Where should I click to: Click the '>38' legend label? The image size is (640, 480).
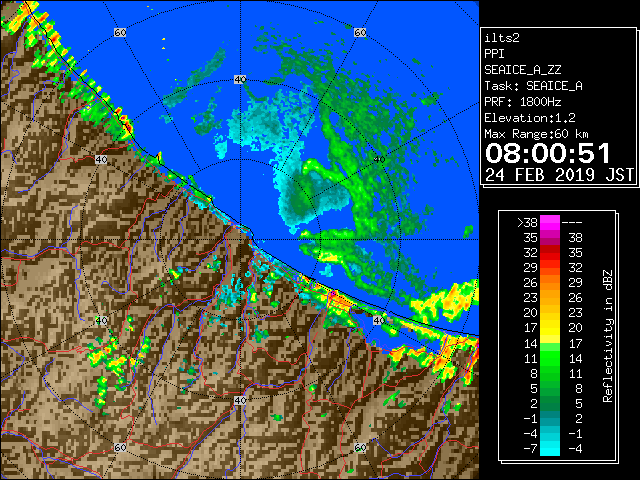pos(527,223)
